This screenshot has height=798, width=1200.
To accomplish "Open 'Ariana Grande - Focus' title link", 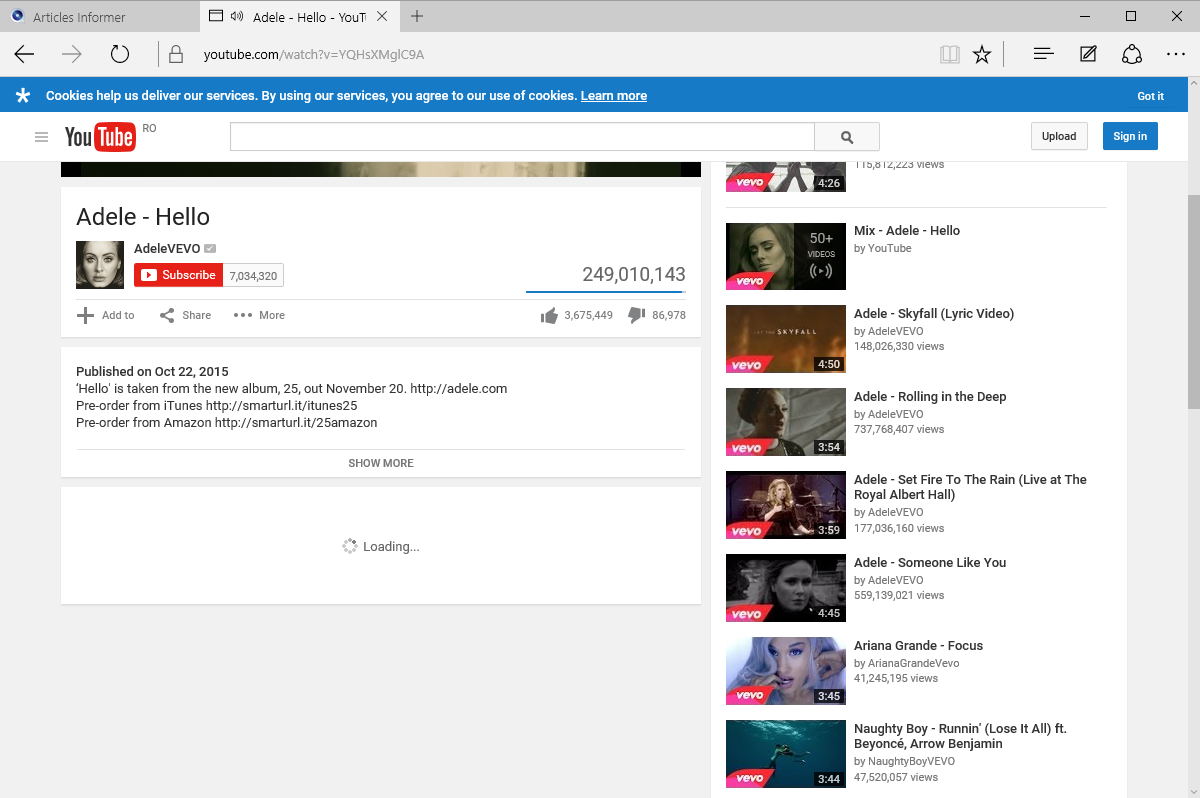I will click(x=918, y=646).
